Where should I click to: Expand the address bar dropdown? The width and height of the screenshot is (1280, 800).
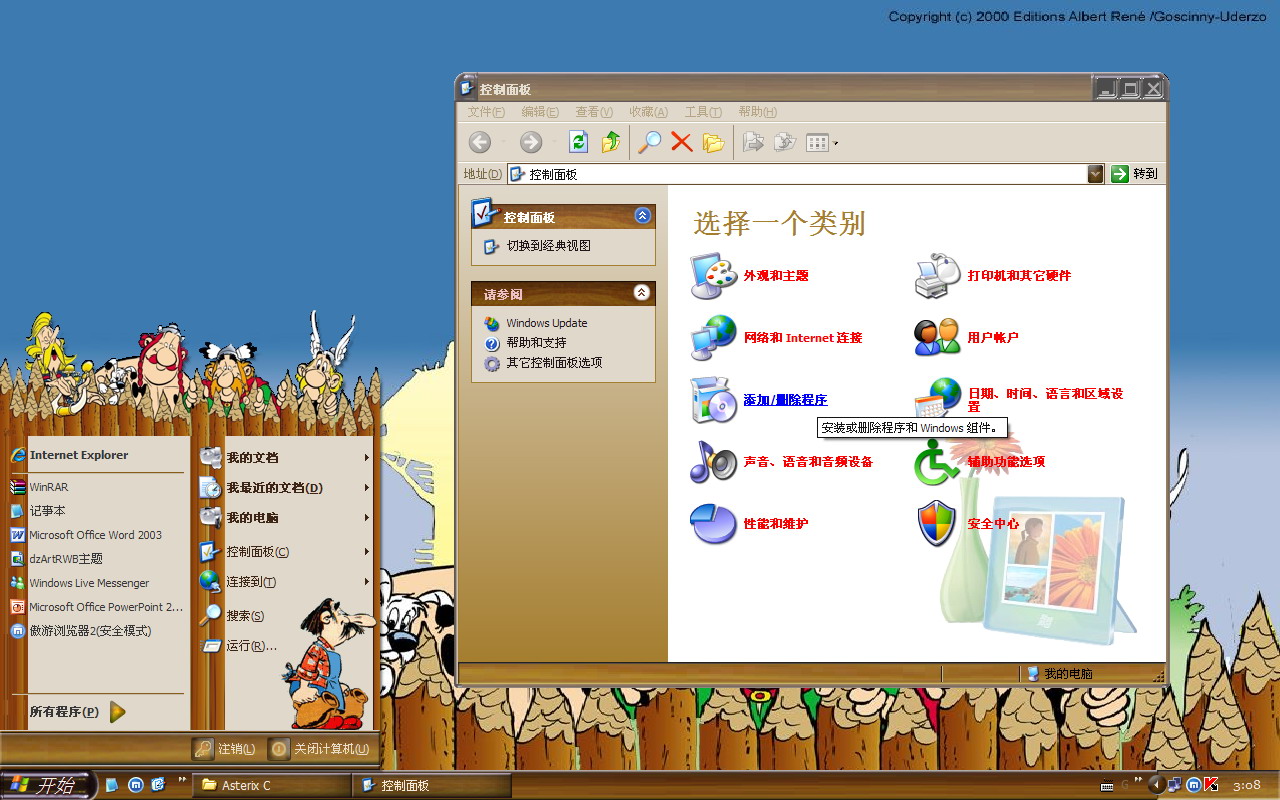[1096, 174]
